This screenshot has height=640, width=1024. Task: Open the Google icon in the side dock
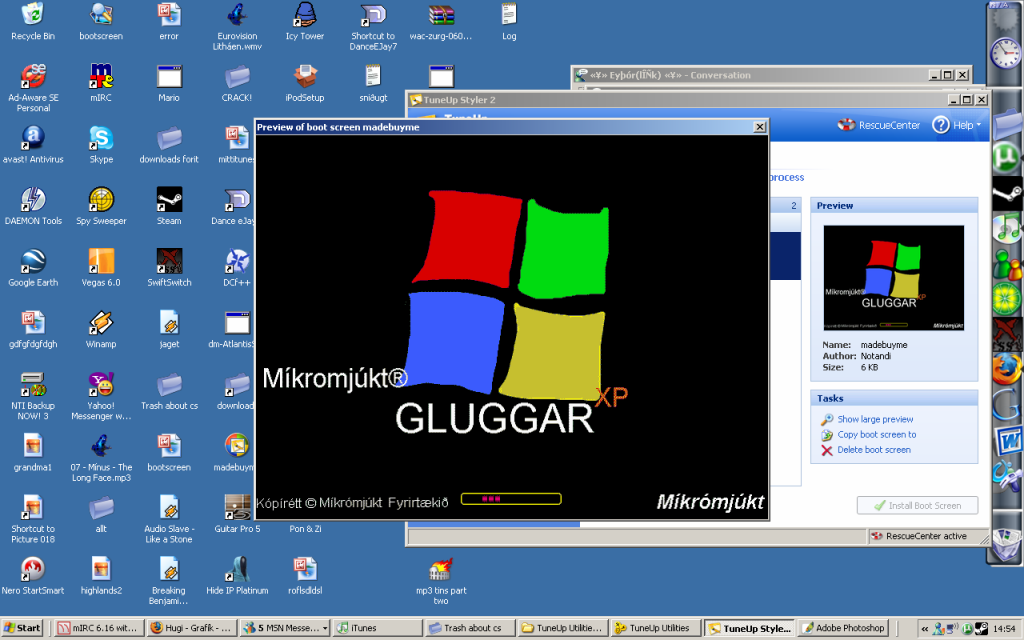(1006, 404)
